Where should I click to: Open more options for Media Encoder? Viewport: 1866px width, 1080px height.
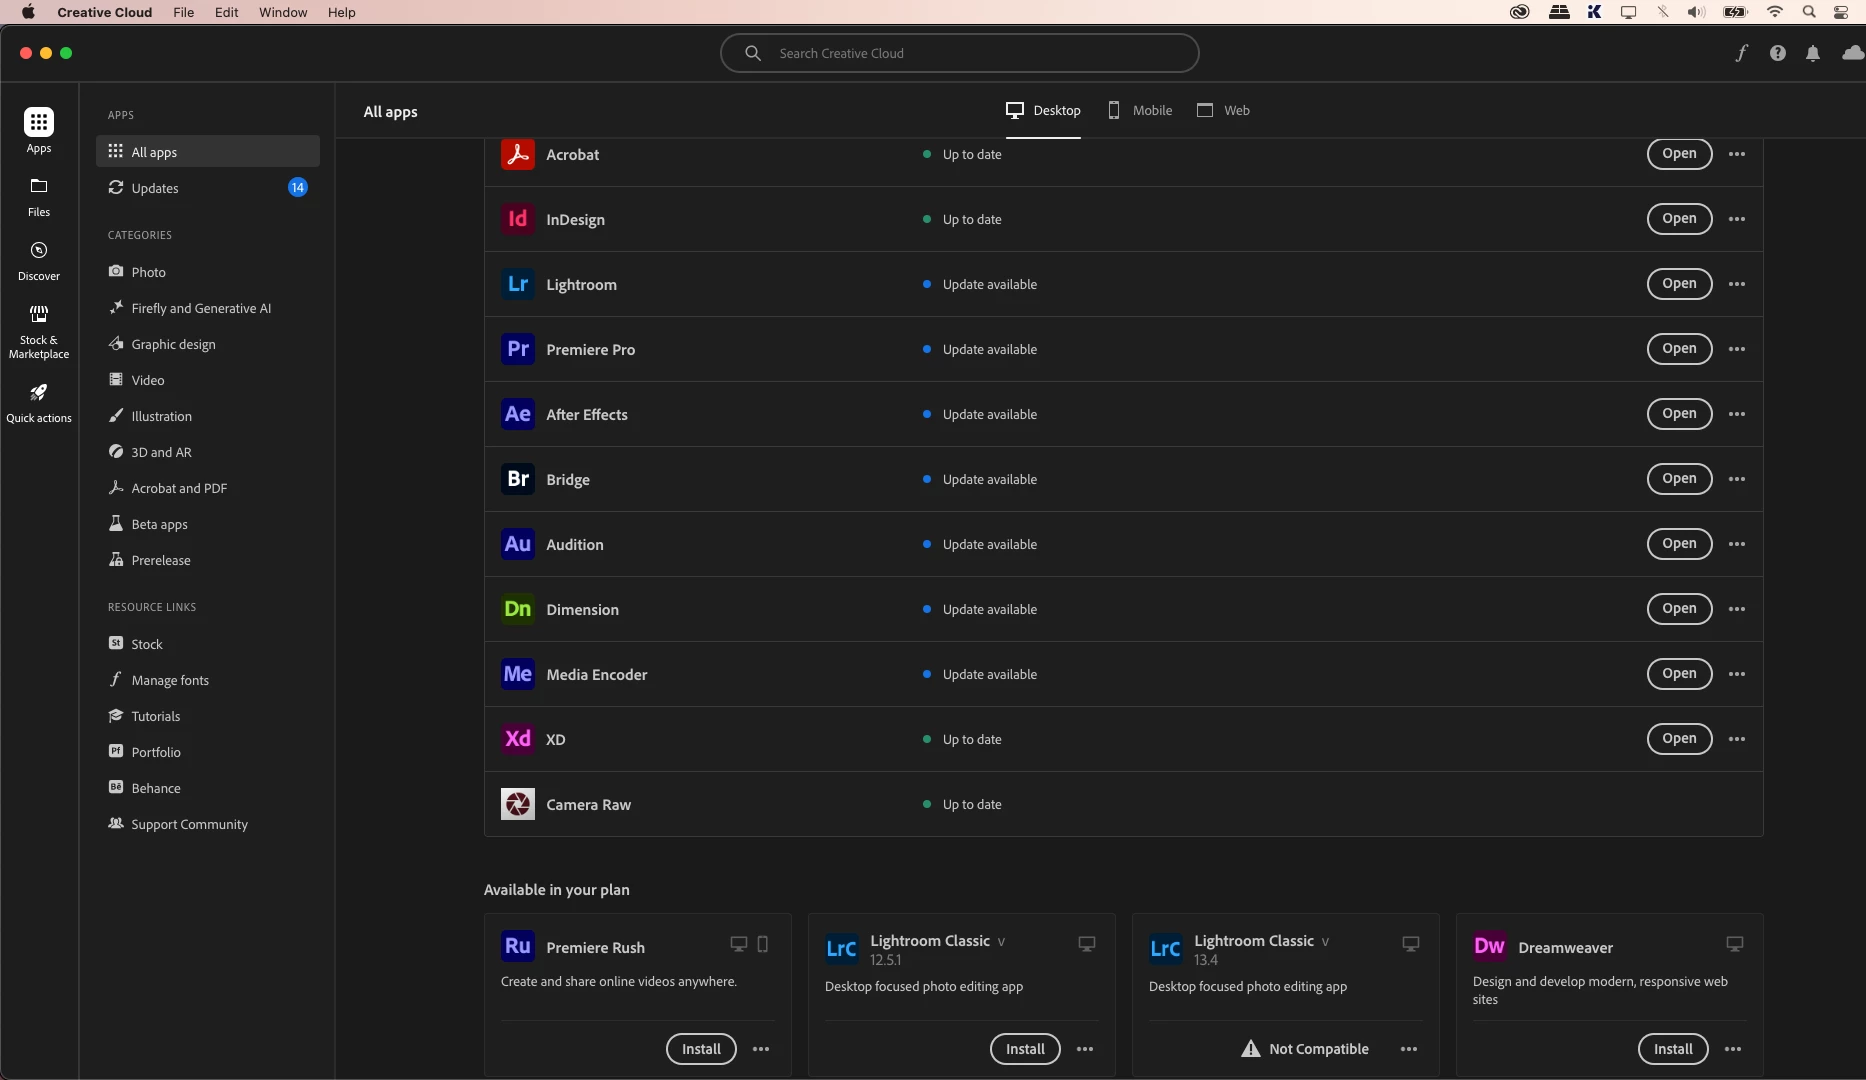tap(1737, 674)
